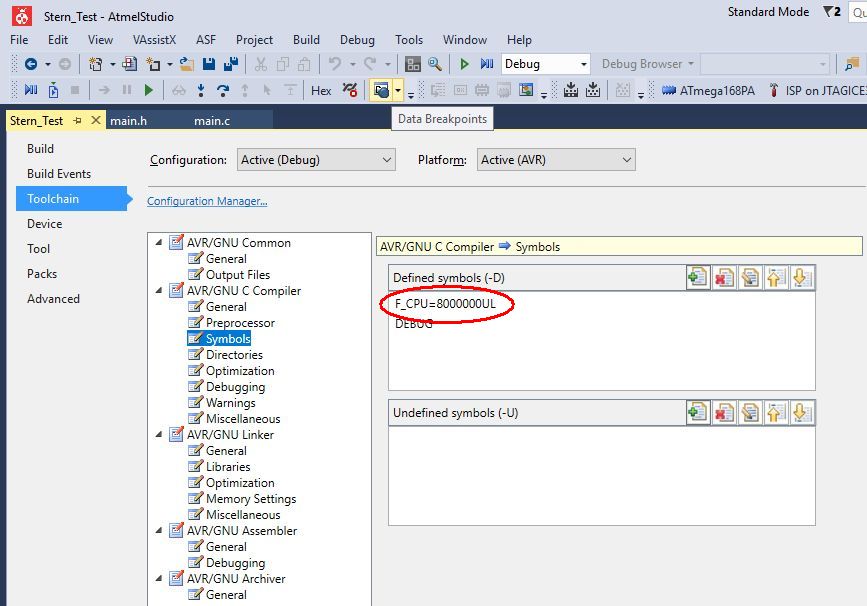Click the green Start Without Debugging arrow
The height and width of the screenshot is (606, 867).
pos(464,64)
